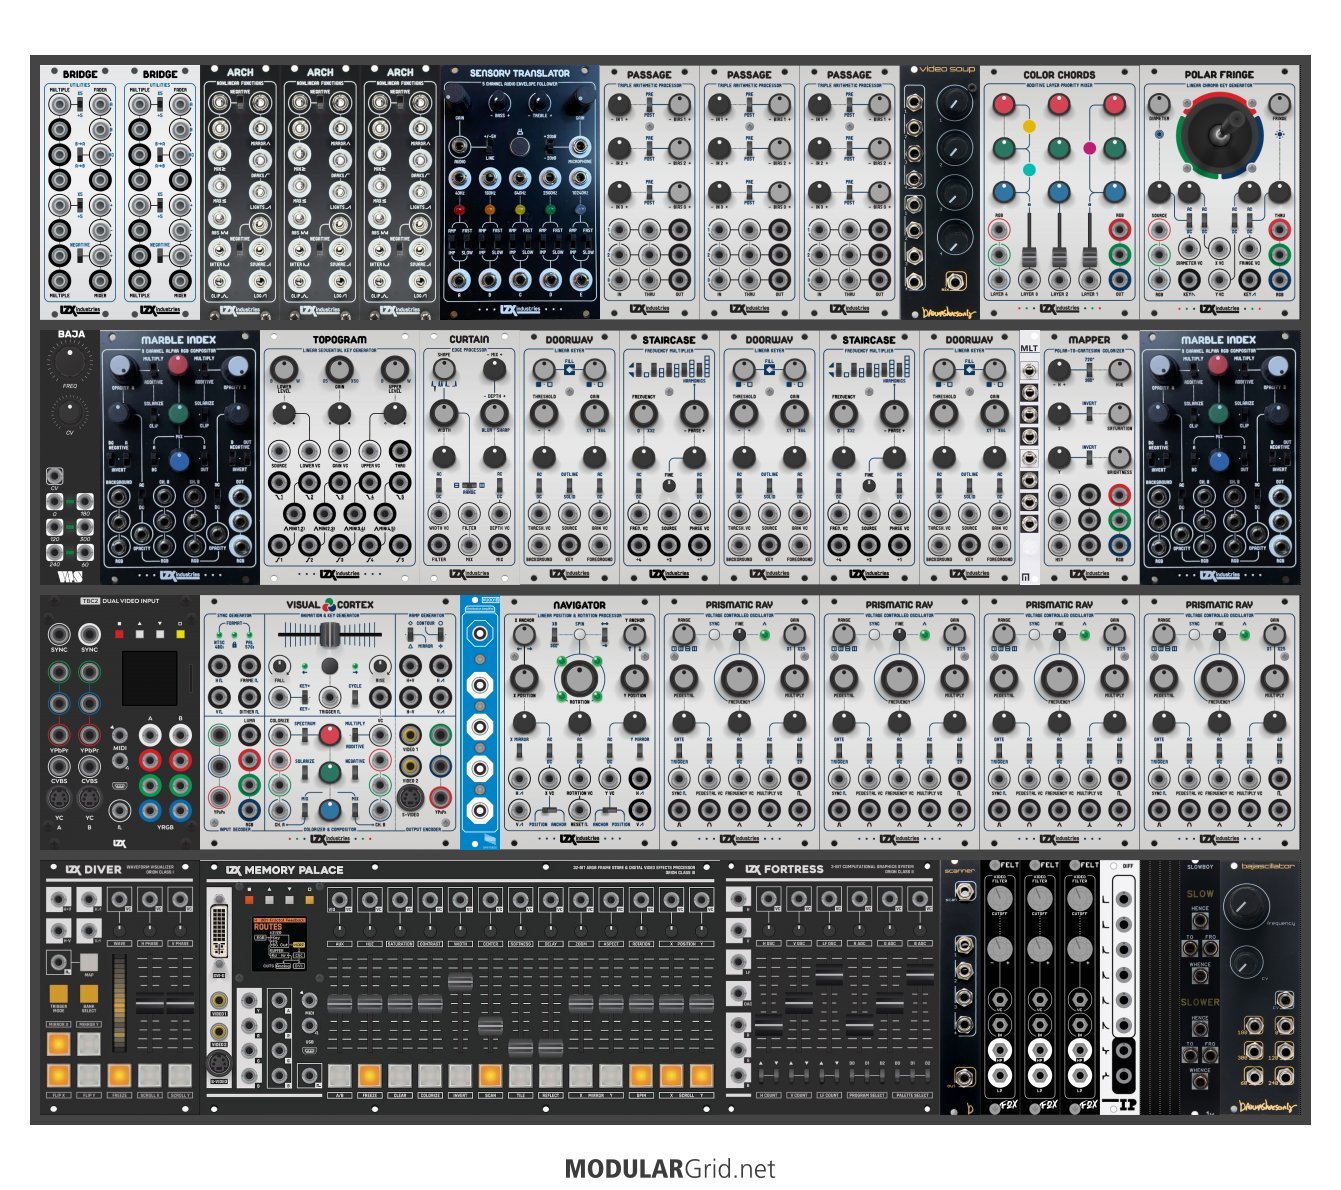Screen dimensions: 1341x1190
Task: Click the Scanner out jack
Action: click(965, 1077)
